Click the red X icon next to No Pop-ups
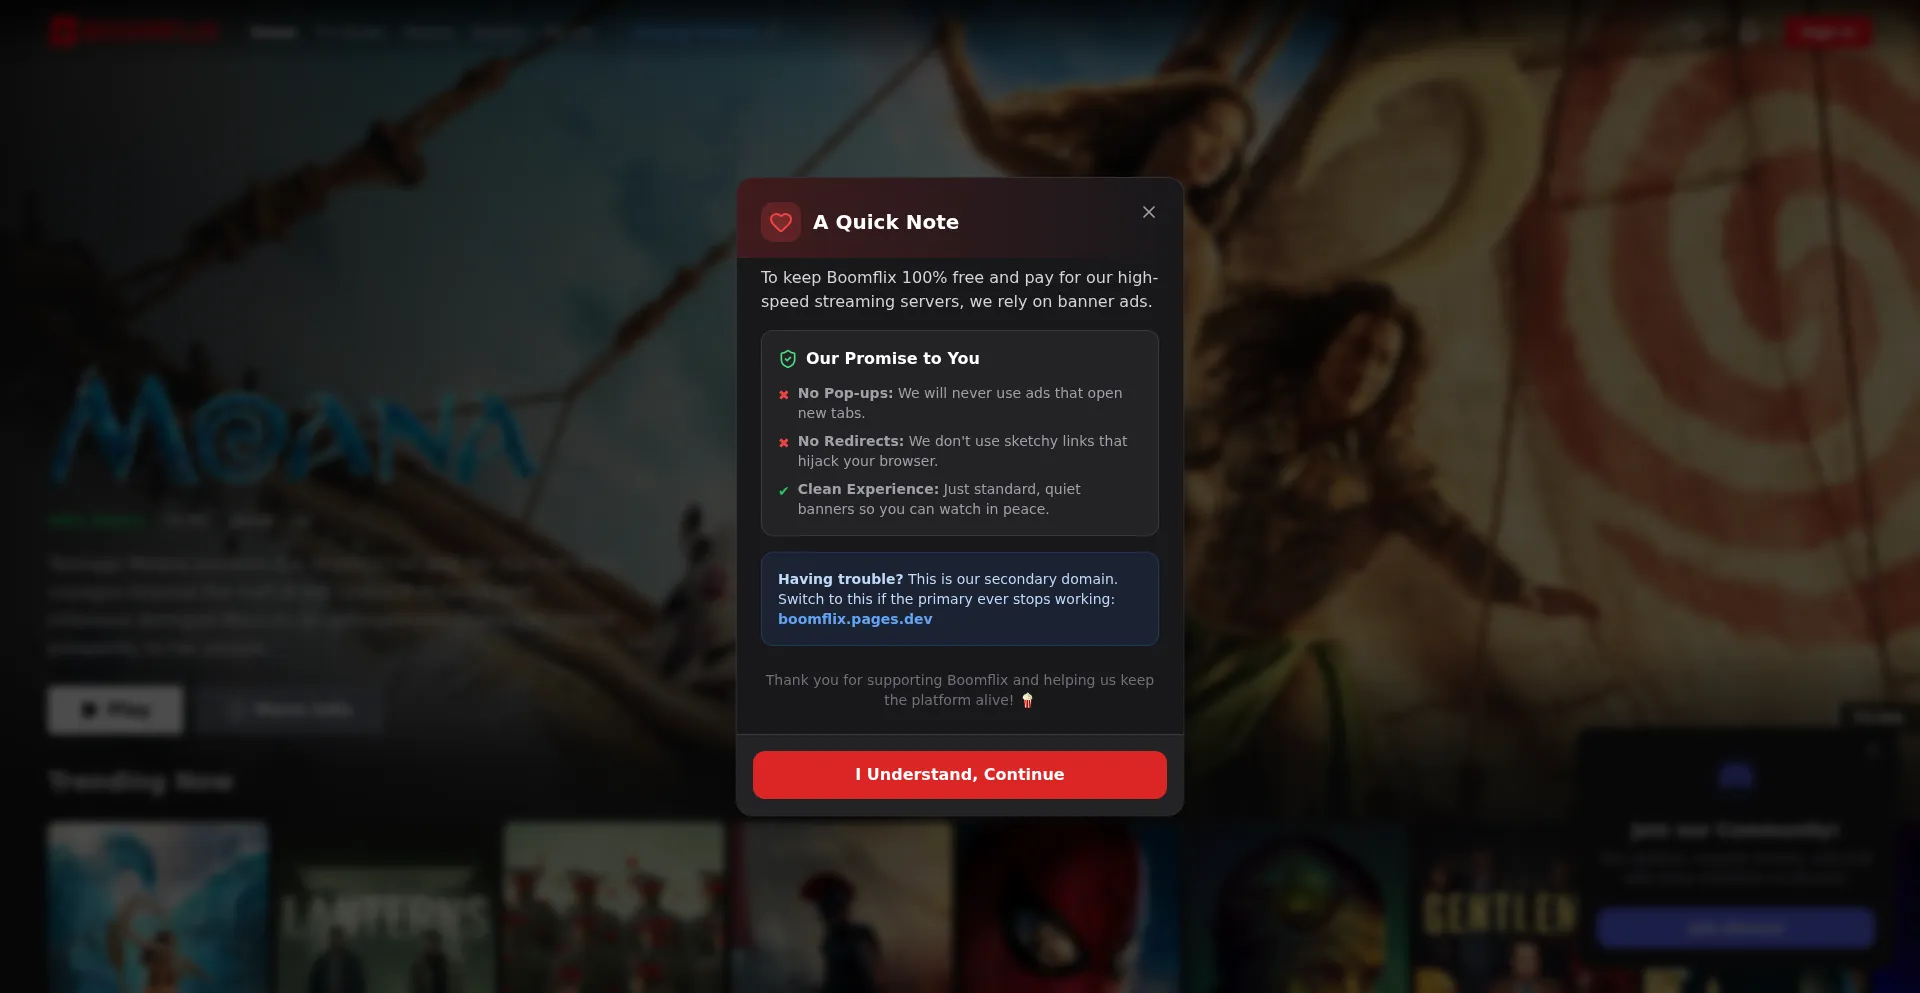 [784, 395]
